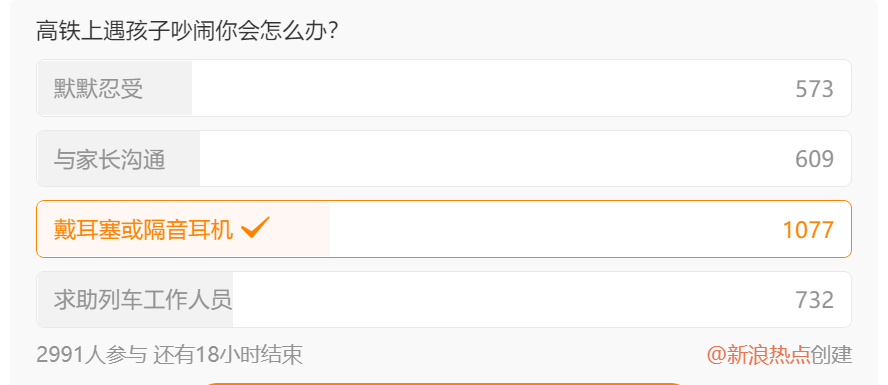888x385 pixels.
Task: Select the 戴耳塞或隔音耳机 option label
Action: (x=143, y=230)
